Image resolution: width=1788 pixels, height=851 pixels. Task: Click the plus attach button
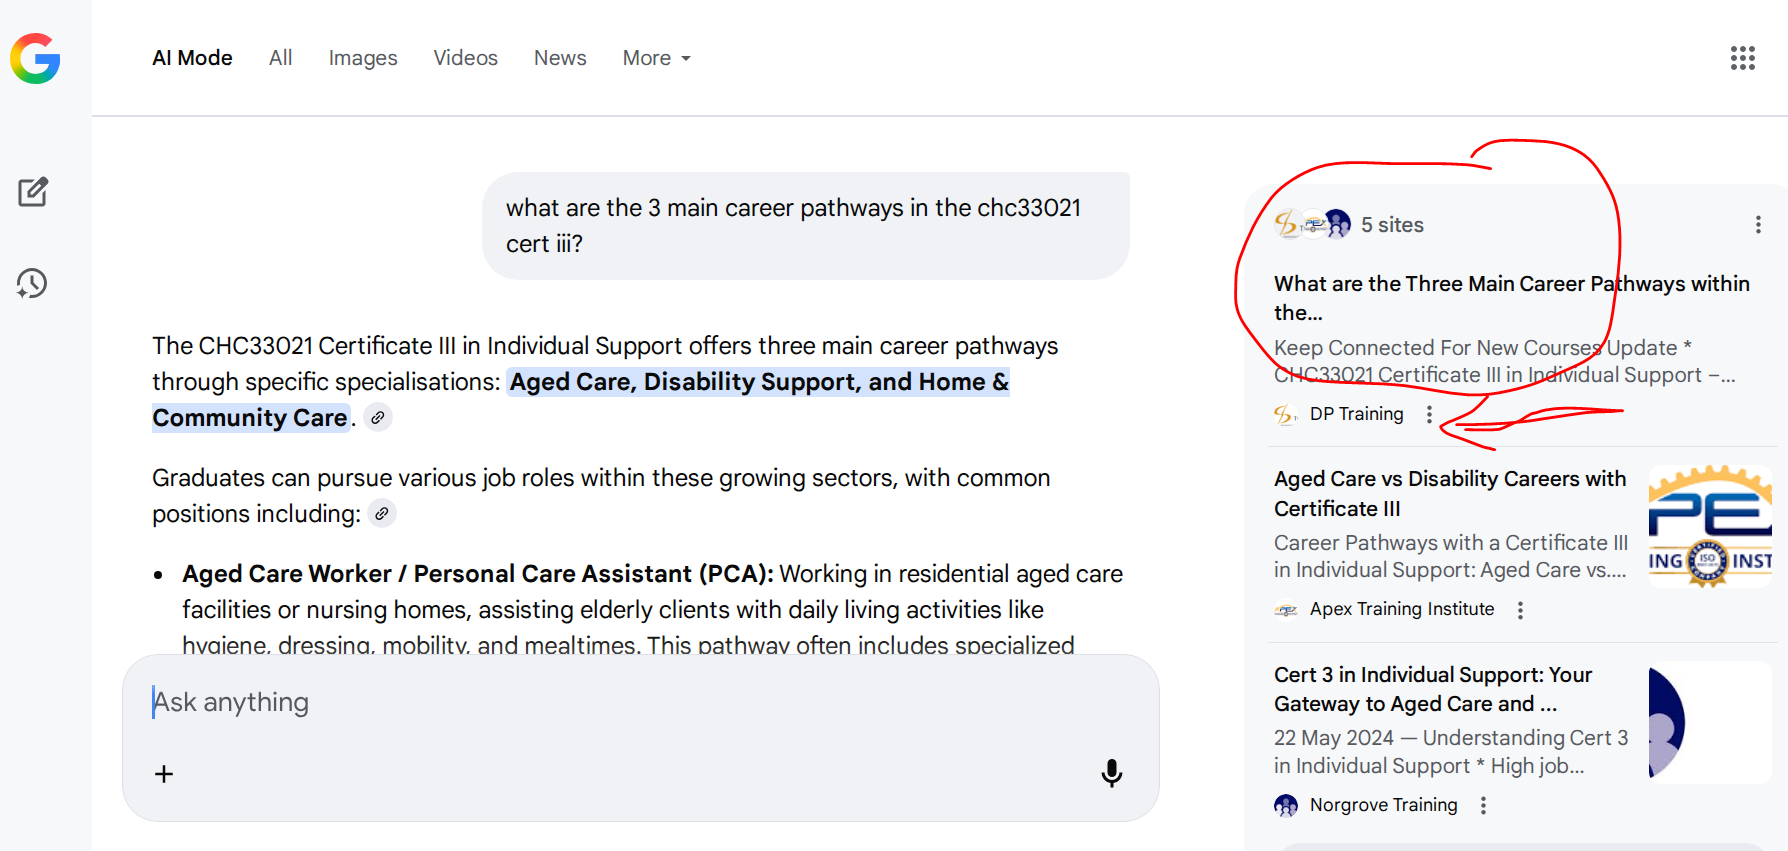click(164, 774)
